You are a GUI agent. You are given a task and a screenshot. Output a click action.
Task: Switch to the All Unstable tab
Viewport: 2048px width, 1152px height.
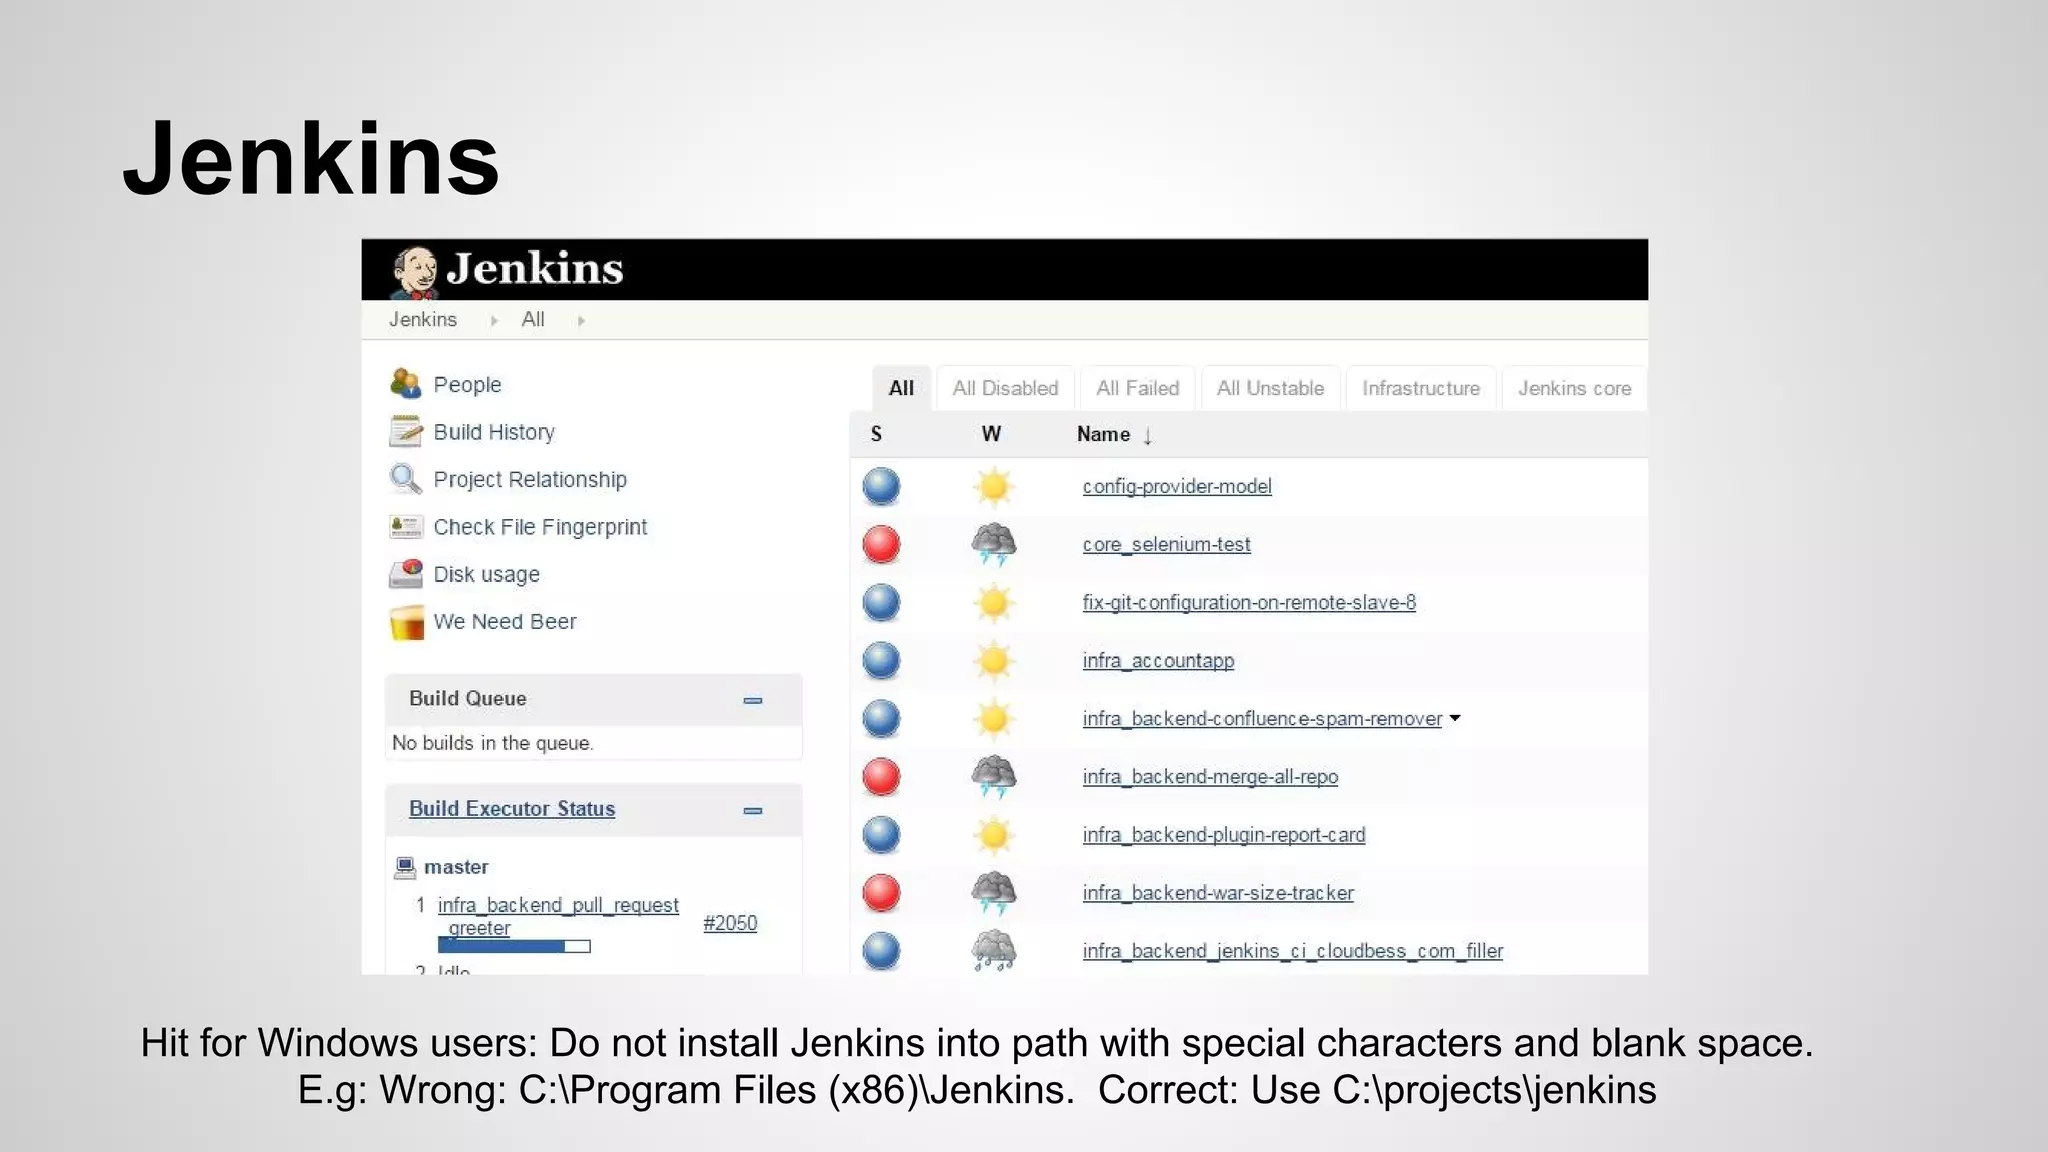click(1270, 388)
